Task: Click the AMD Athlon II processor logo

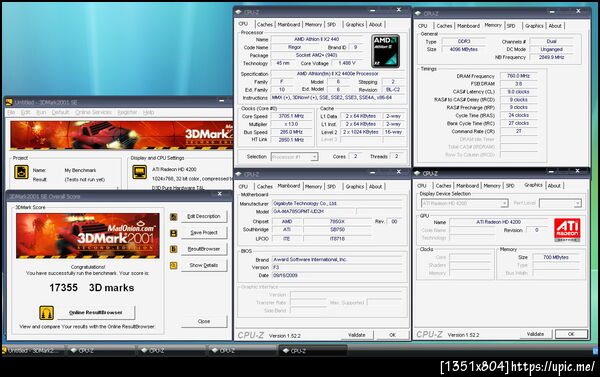Action: point(385,51)
